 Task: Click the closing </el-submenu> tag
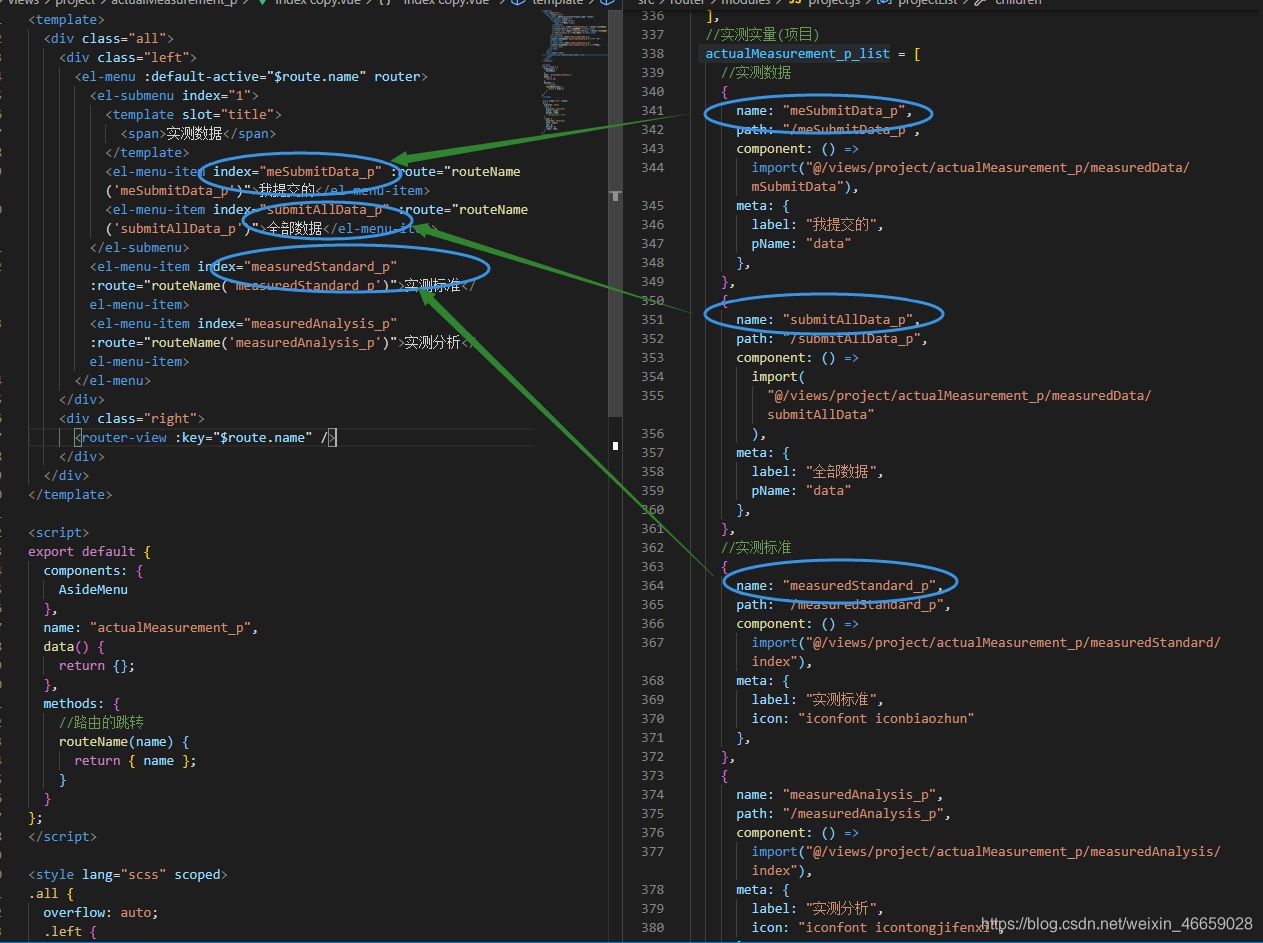tap(139, 247)
